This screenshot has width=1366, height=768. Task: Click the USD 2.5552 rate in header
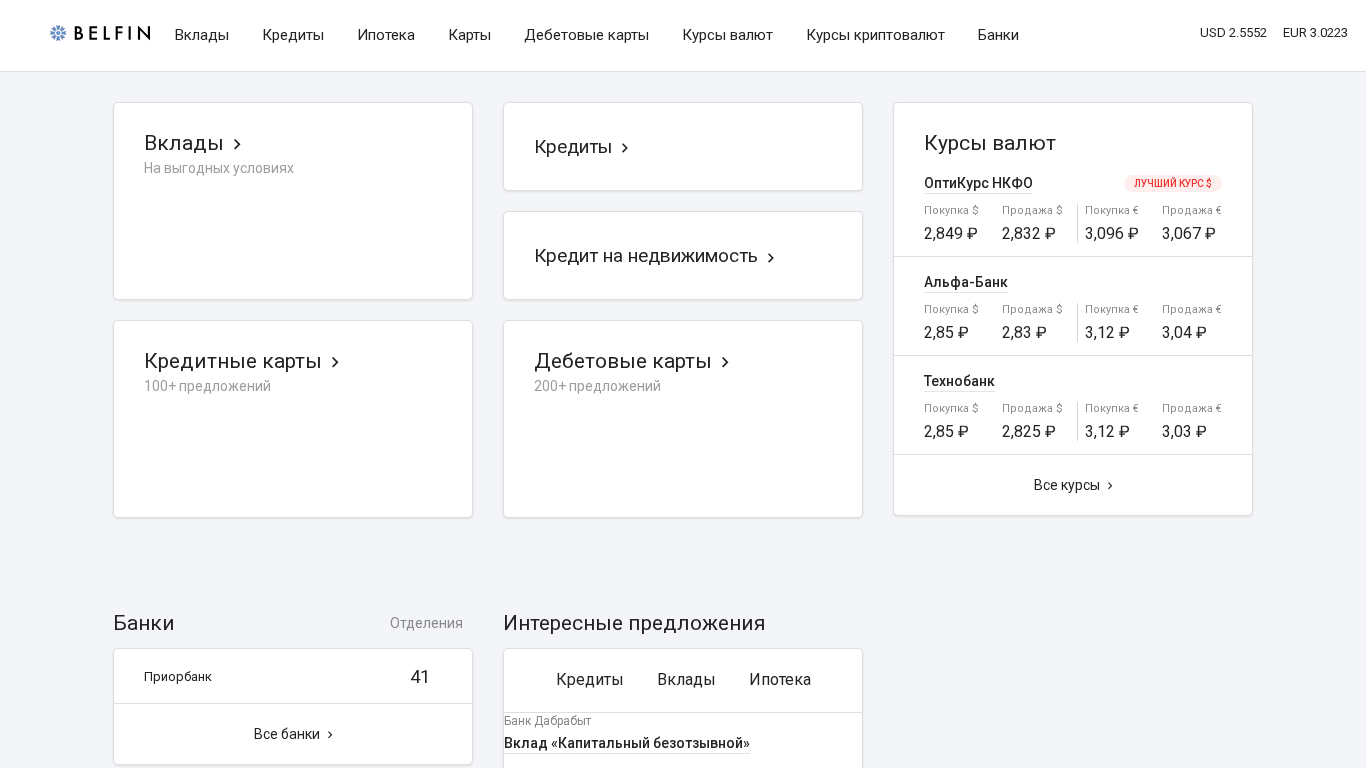tap(1233, 33)
